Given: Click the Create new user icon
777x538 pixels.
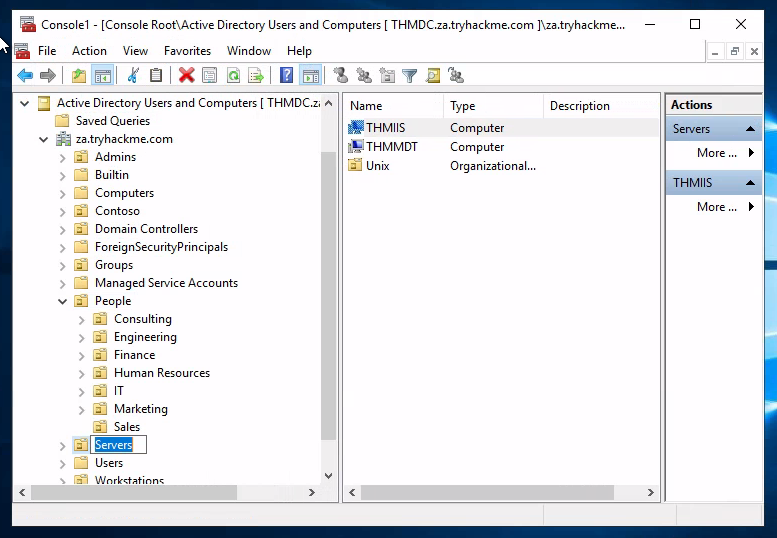Looking at the screenshot, I should tap(341, 75).
